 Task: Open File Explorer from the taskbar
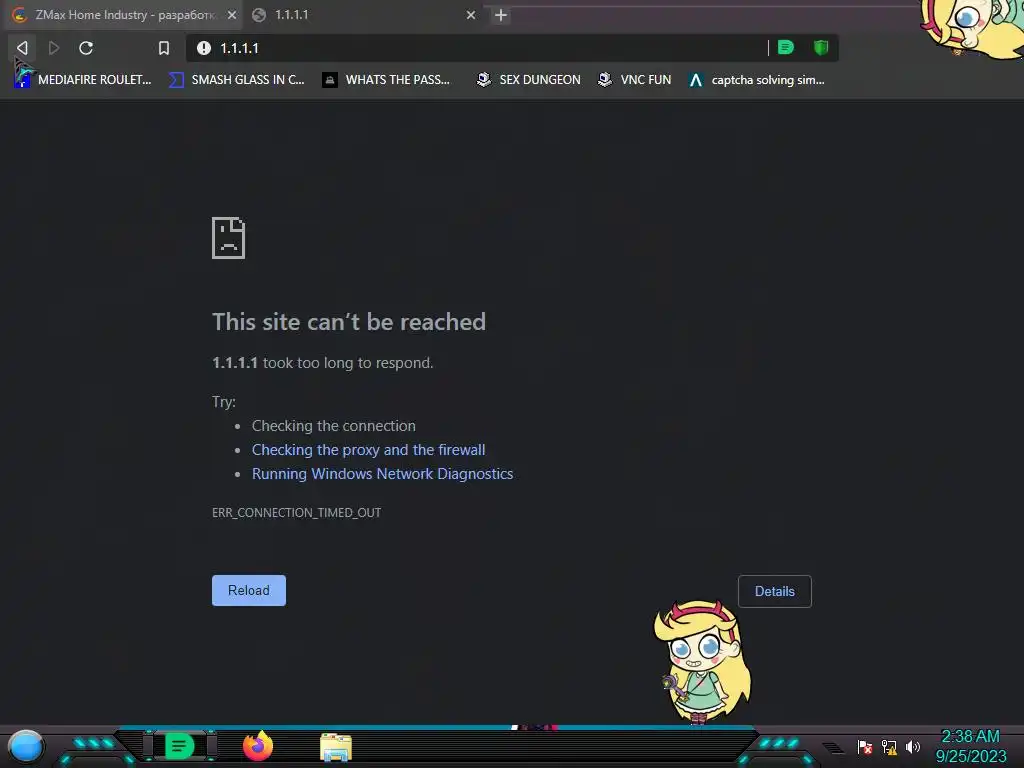(336, 747)
